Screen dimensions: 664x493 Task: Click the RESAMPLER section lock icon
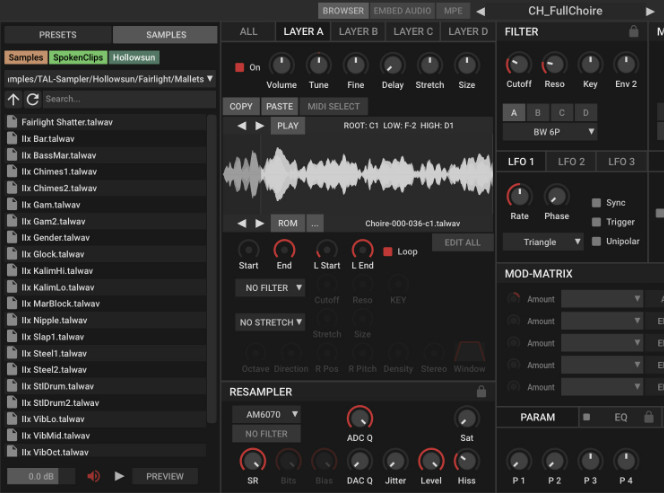(x=481, y=392)
